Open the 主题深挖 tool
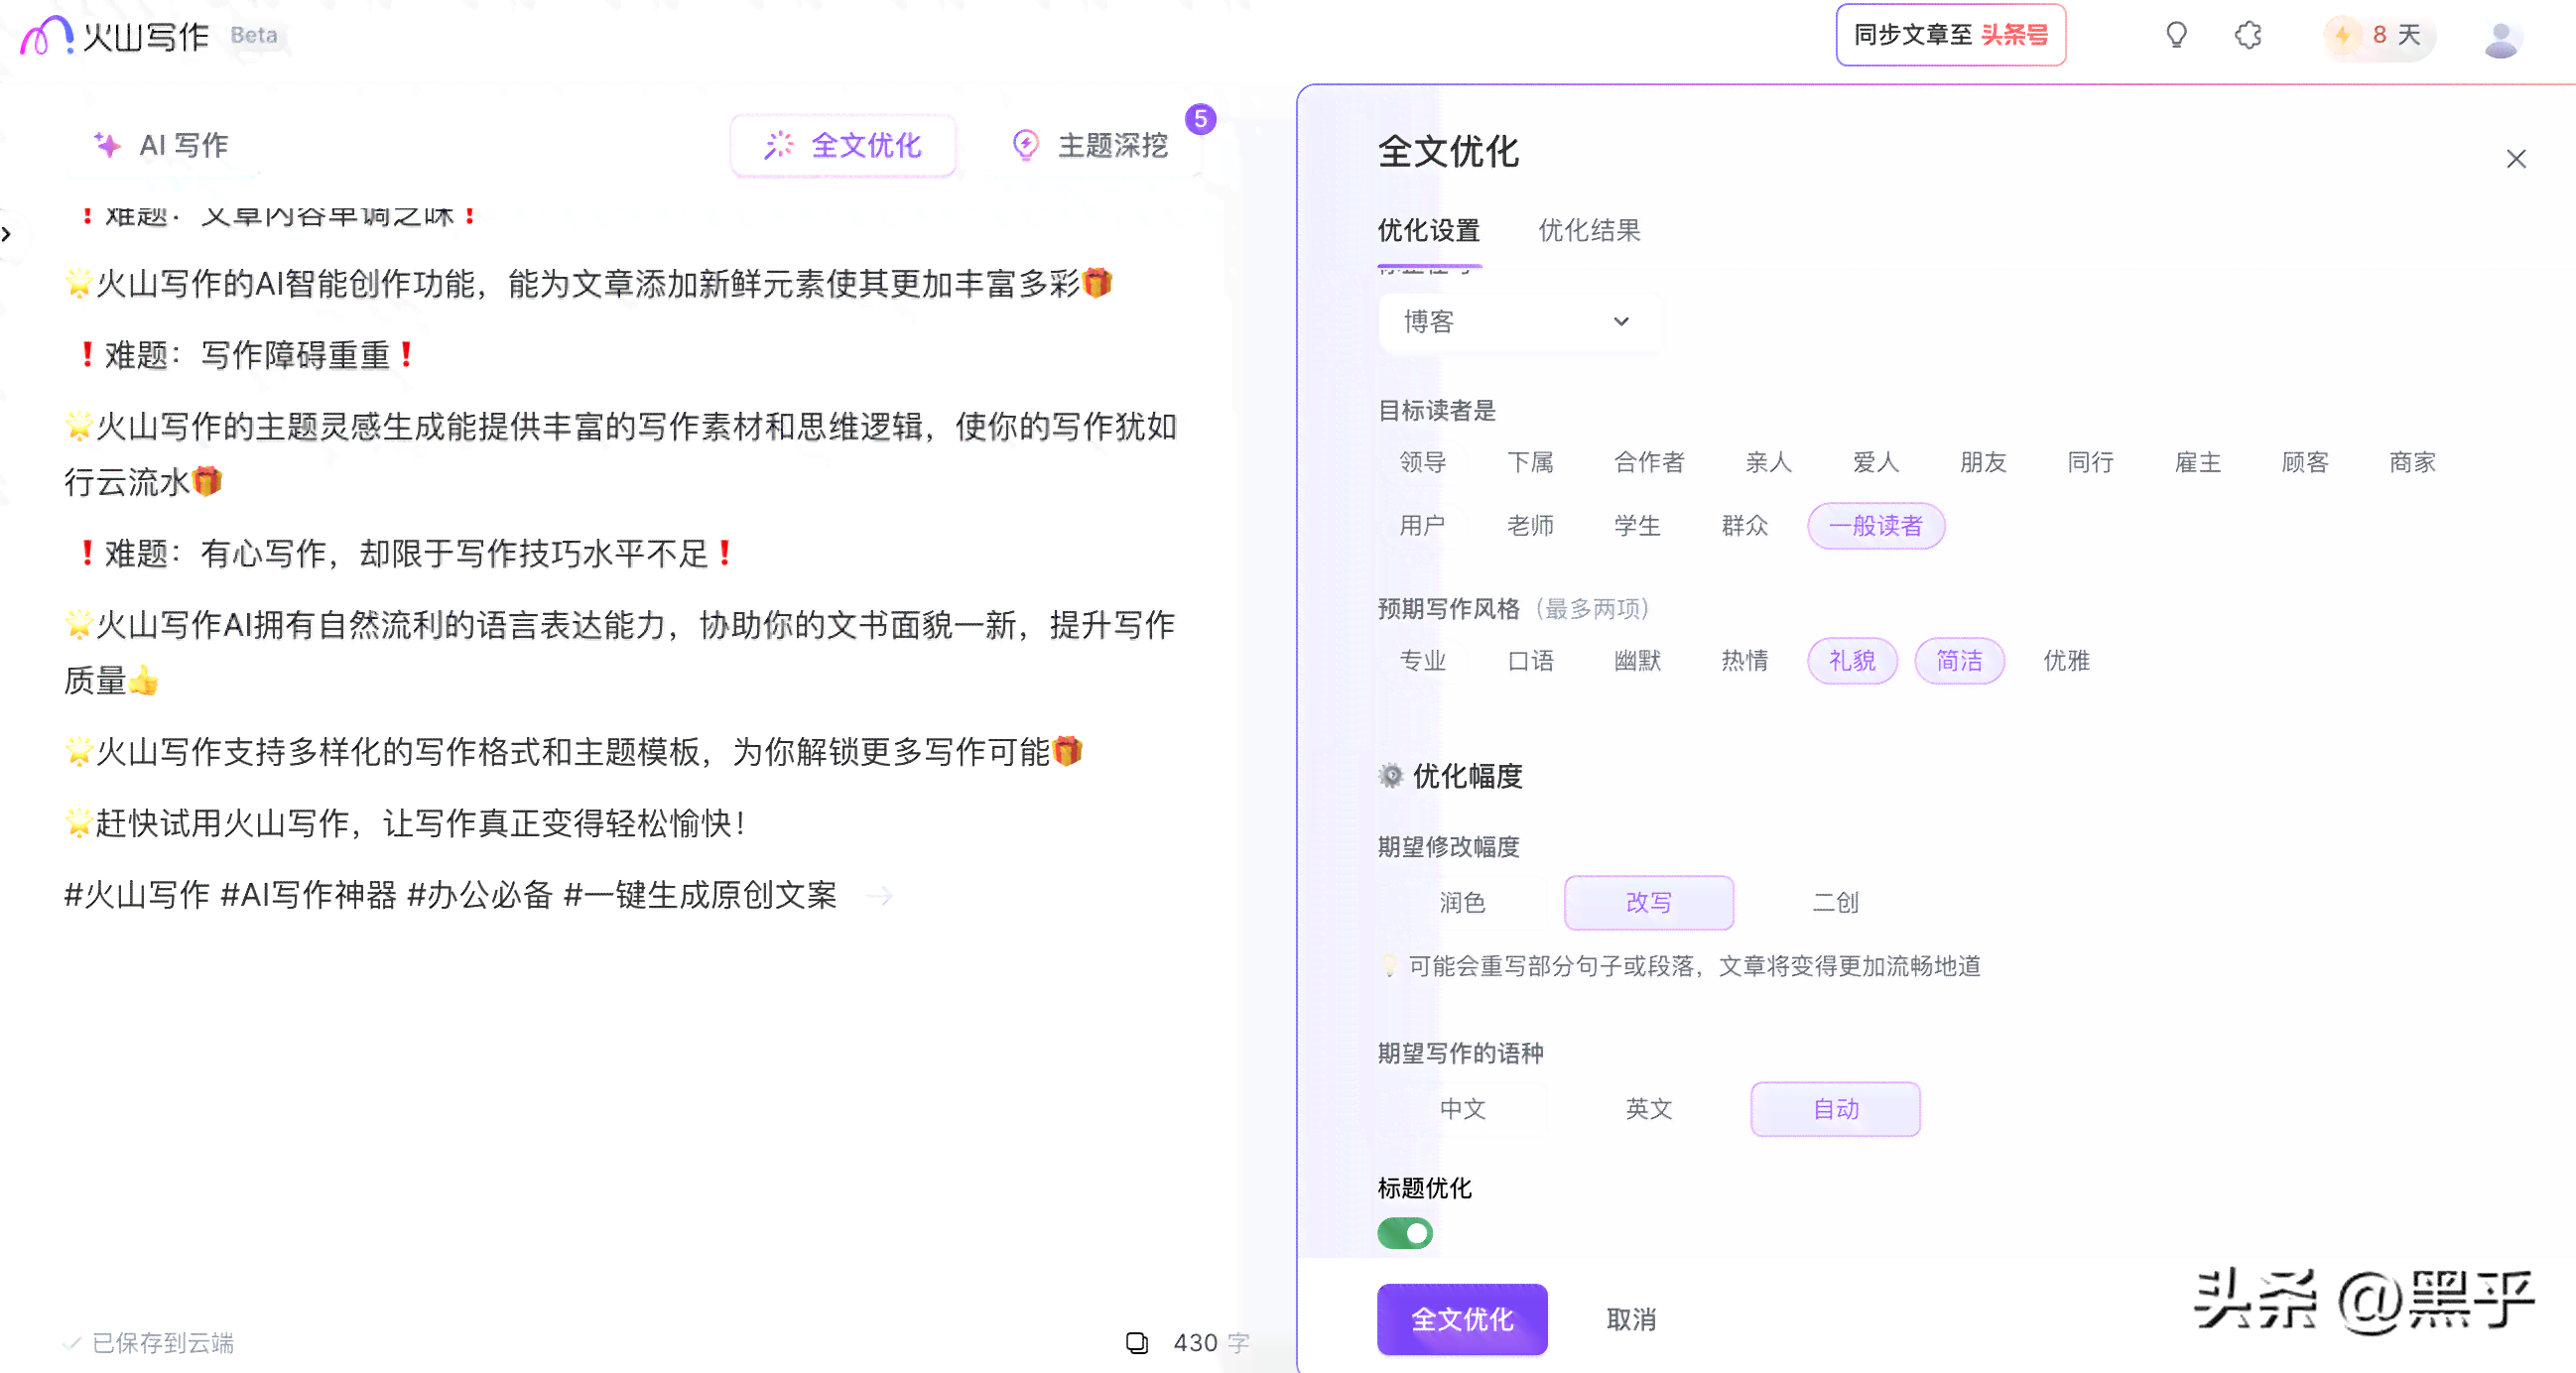 point(1090,145)
